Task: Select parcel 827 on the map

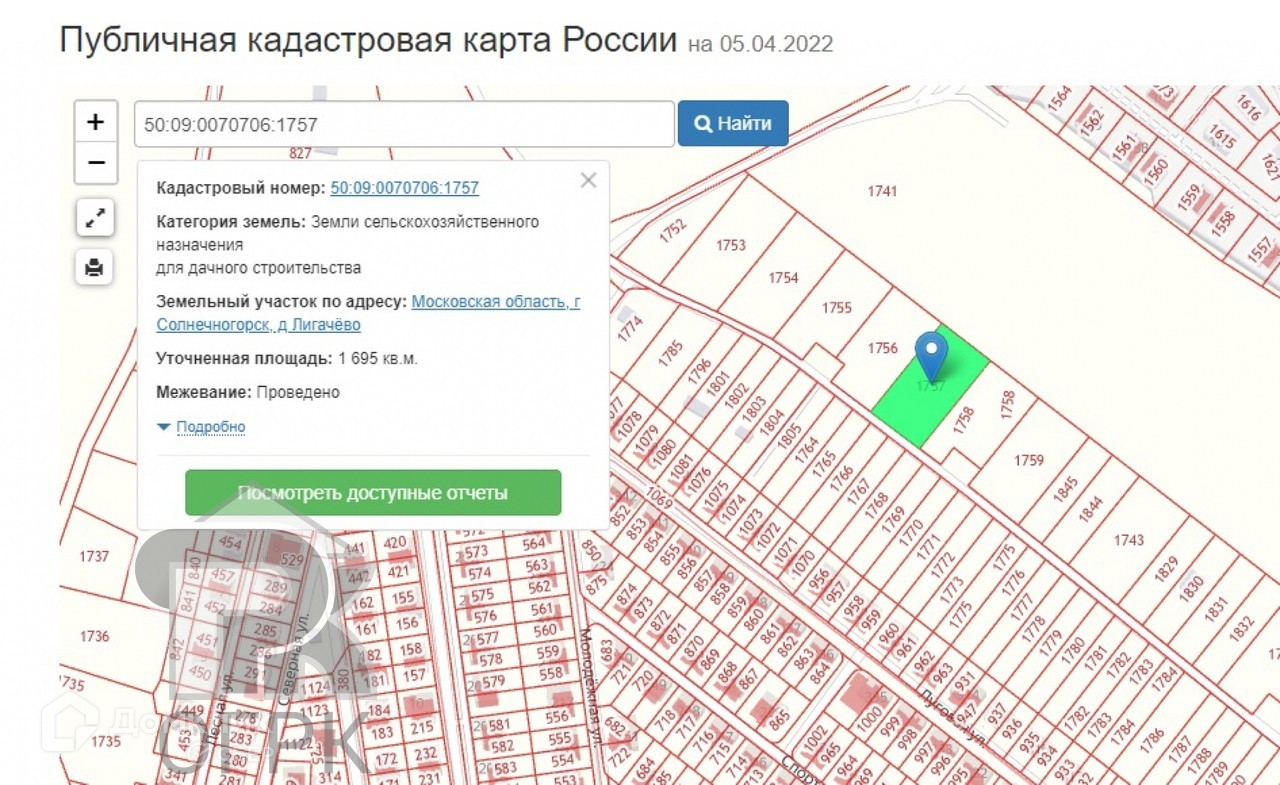Action: click(x=300, y=153)
